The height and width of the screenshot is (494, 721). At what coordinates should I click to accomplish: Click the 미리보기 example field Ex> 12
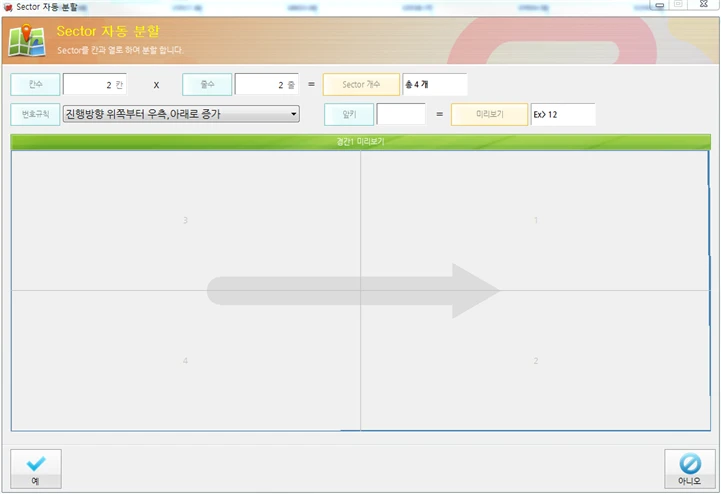pos(563,115)
